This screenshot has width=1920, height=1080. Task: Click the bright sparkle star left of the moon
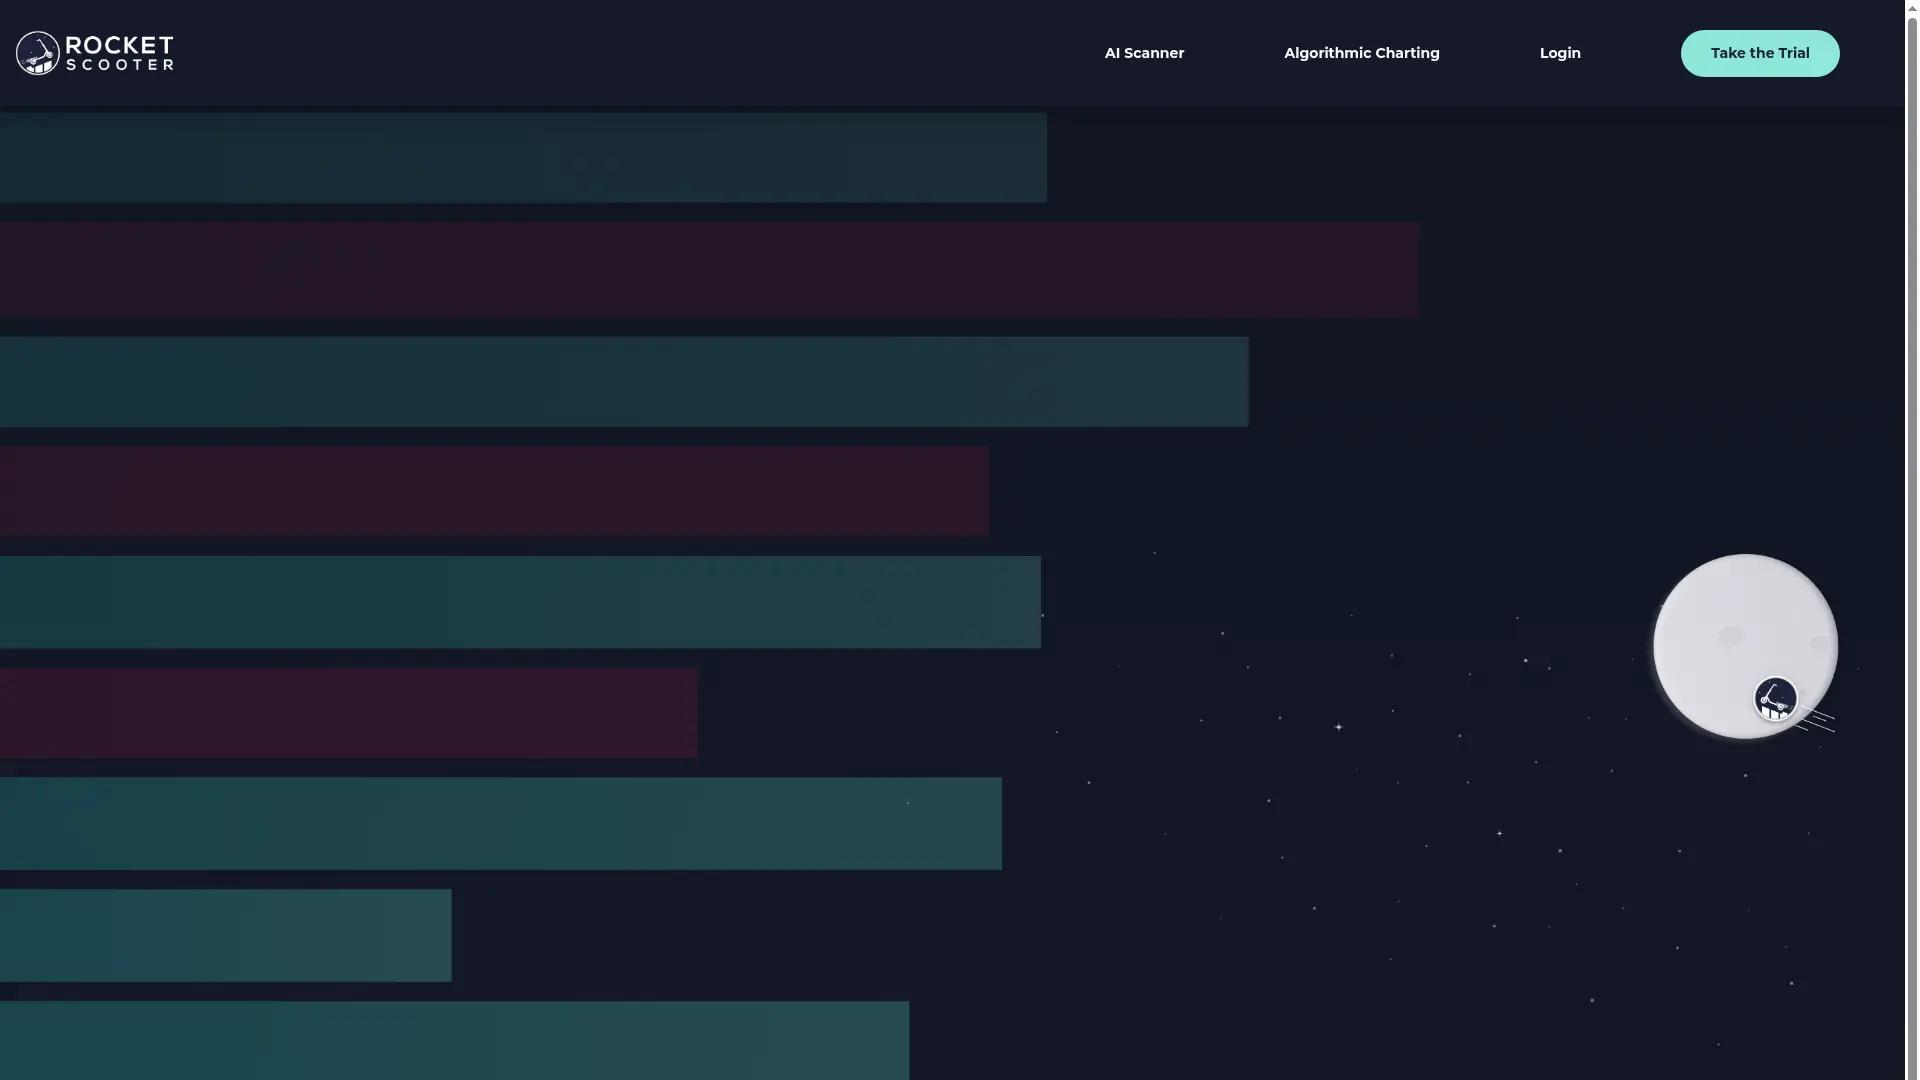pyautogui.click(x=1338, y=727)
